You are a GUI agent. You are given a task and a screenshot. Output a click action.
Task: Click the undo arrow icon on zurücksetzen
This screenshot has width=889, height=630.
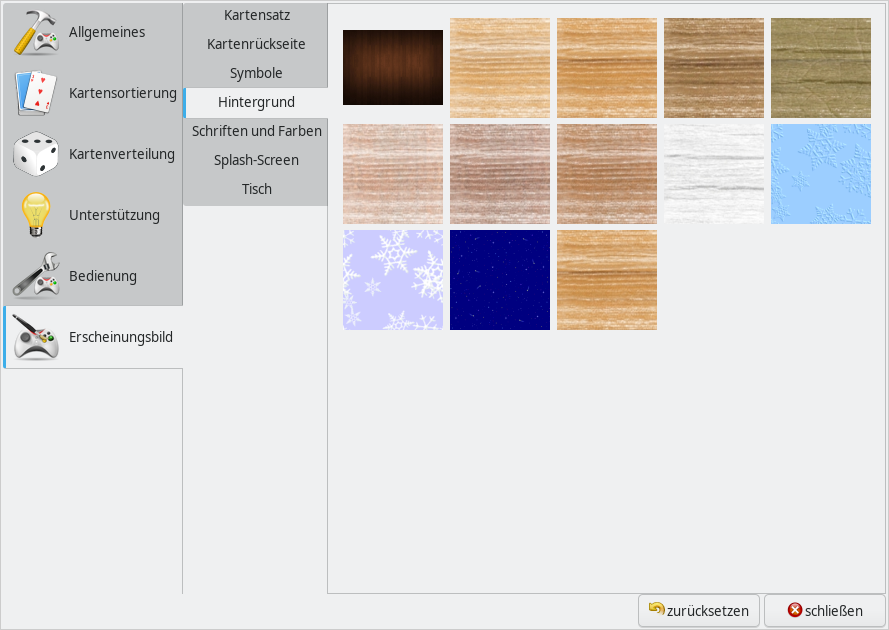(656, 609)
